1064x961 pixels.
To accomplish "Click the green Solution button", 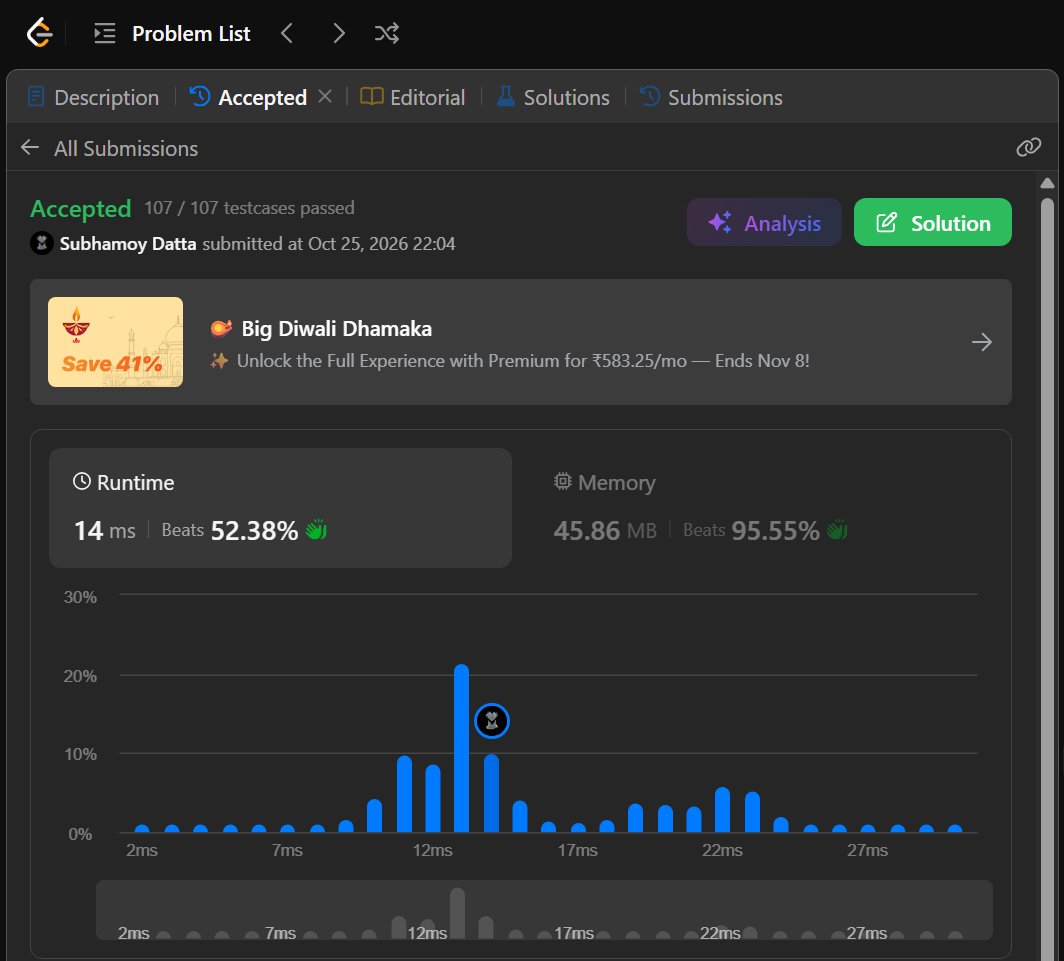I will (x=932, y=223).
